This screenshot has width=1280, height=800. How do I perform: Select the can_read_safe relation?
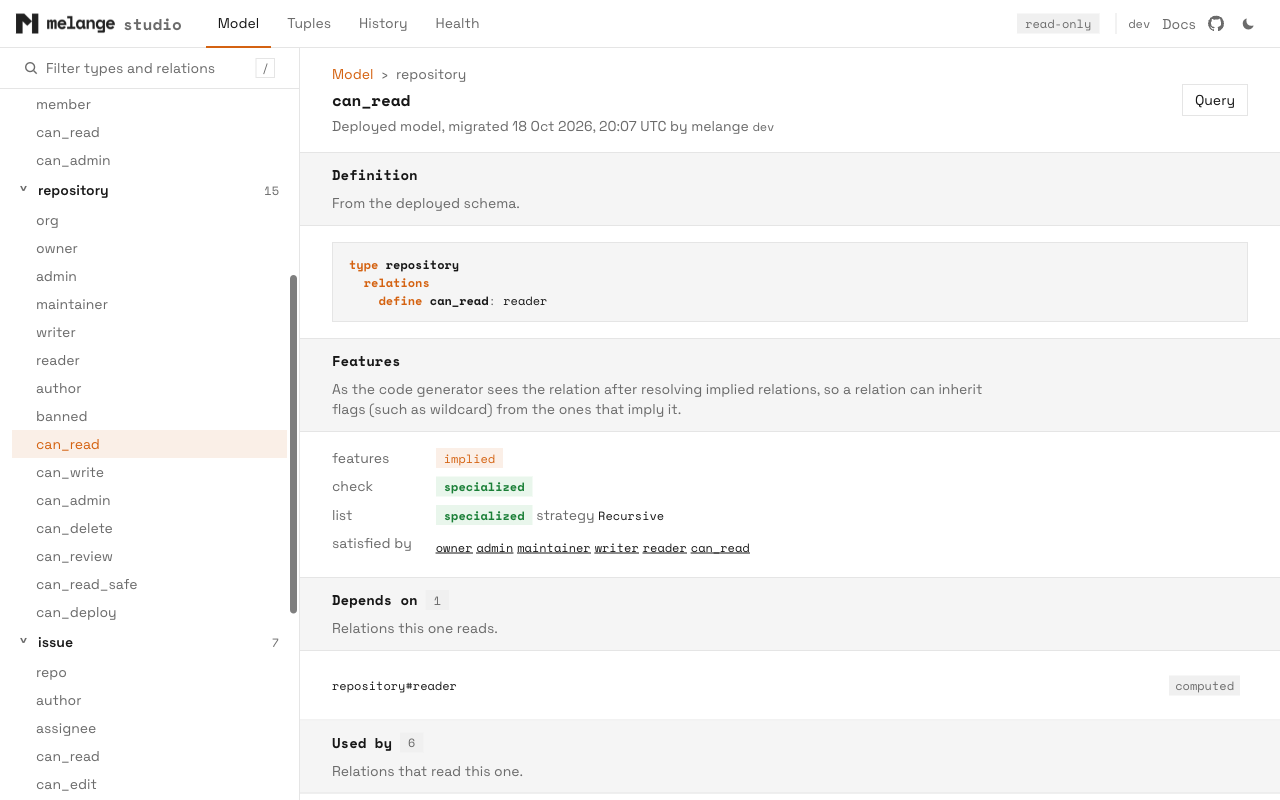tap(150, 584)
